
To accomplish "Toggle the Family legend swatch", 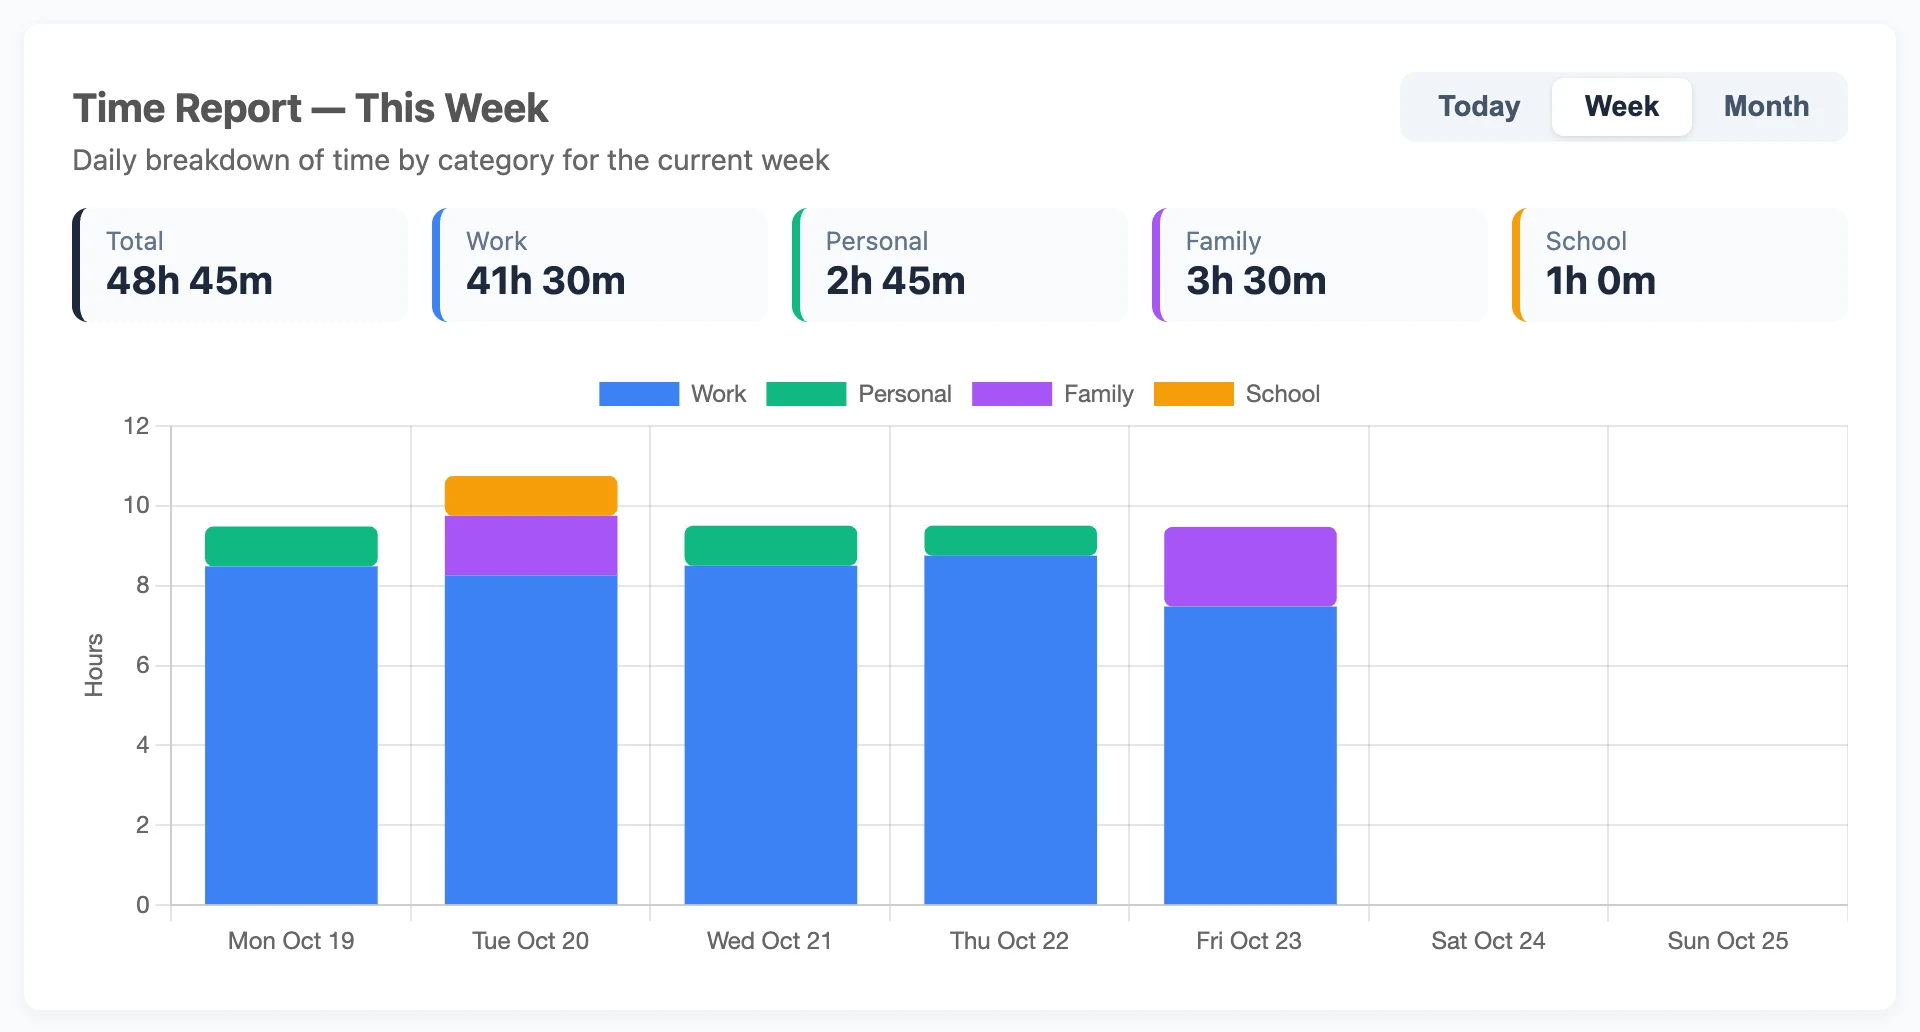I will pos(1012,394).
